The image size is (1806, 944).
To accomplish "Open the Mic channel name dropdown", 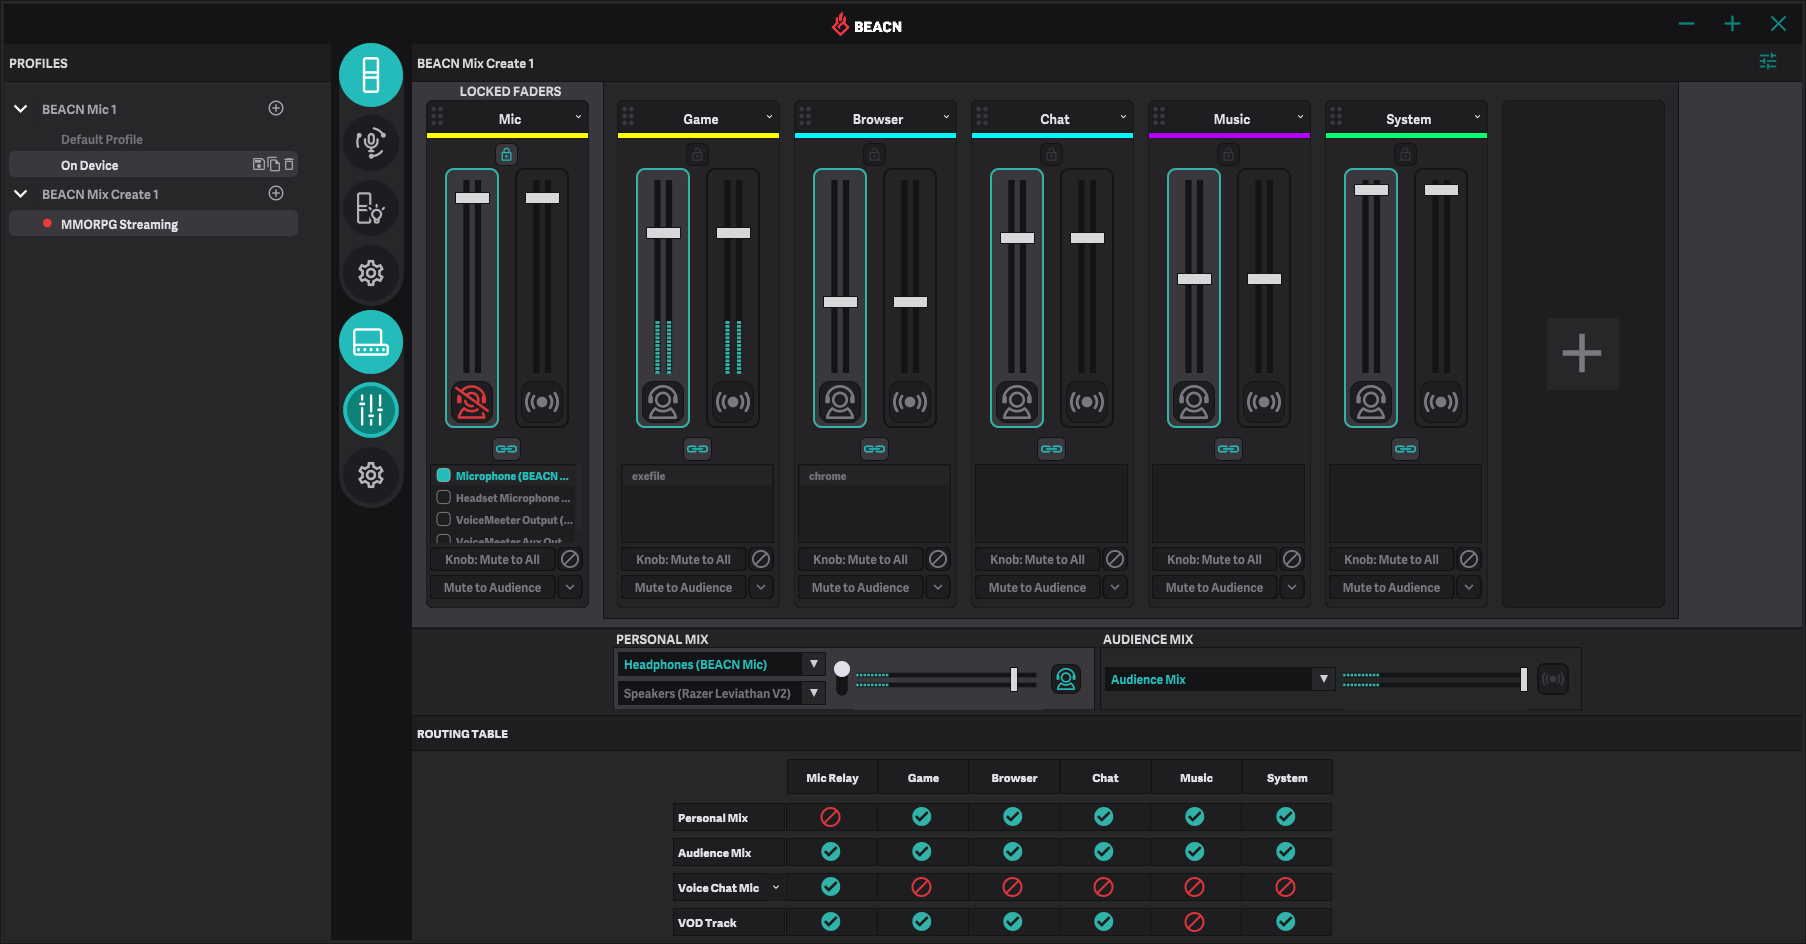I will [x=578, y=117].
